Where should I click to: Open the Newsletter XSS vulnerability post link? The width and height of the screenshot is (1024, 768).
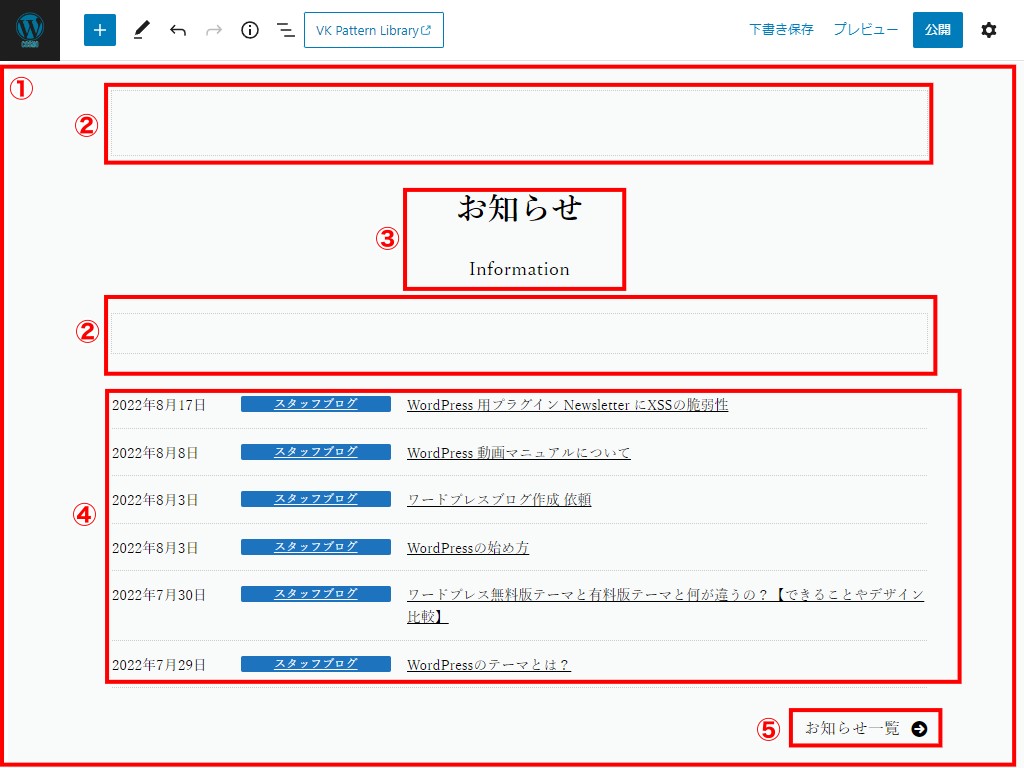[567, 405]
